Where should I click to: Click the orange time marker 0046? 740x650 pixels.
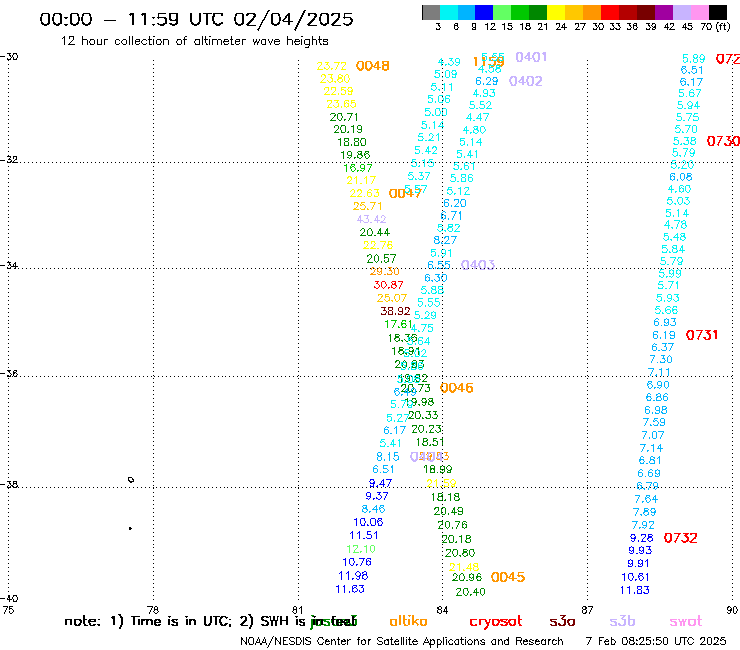[x=456, y=388]
